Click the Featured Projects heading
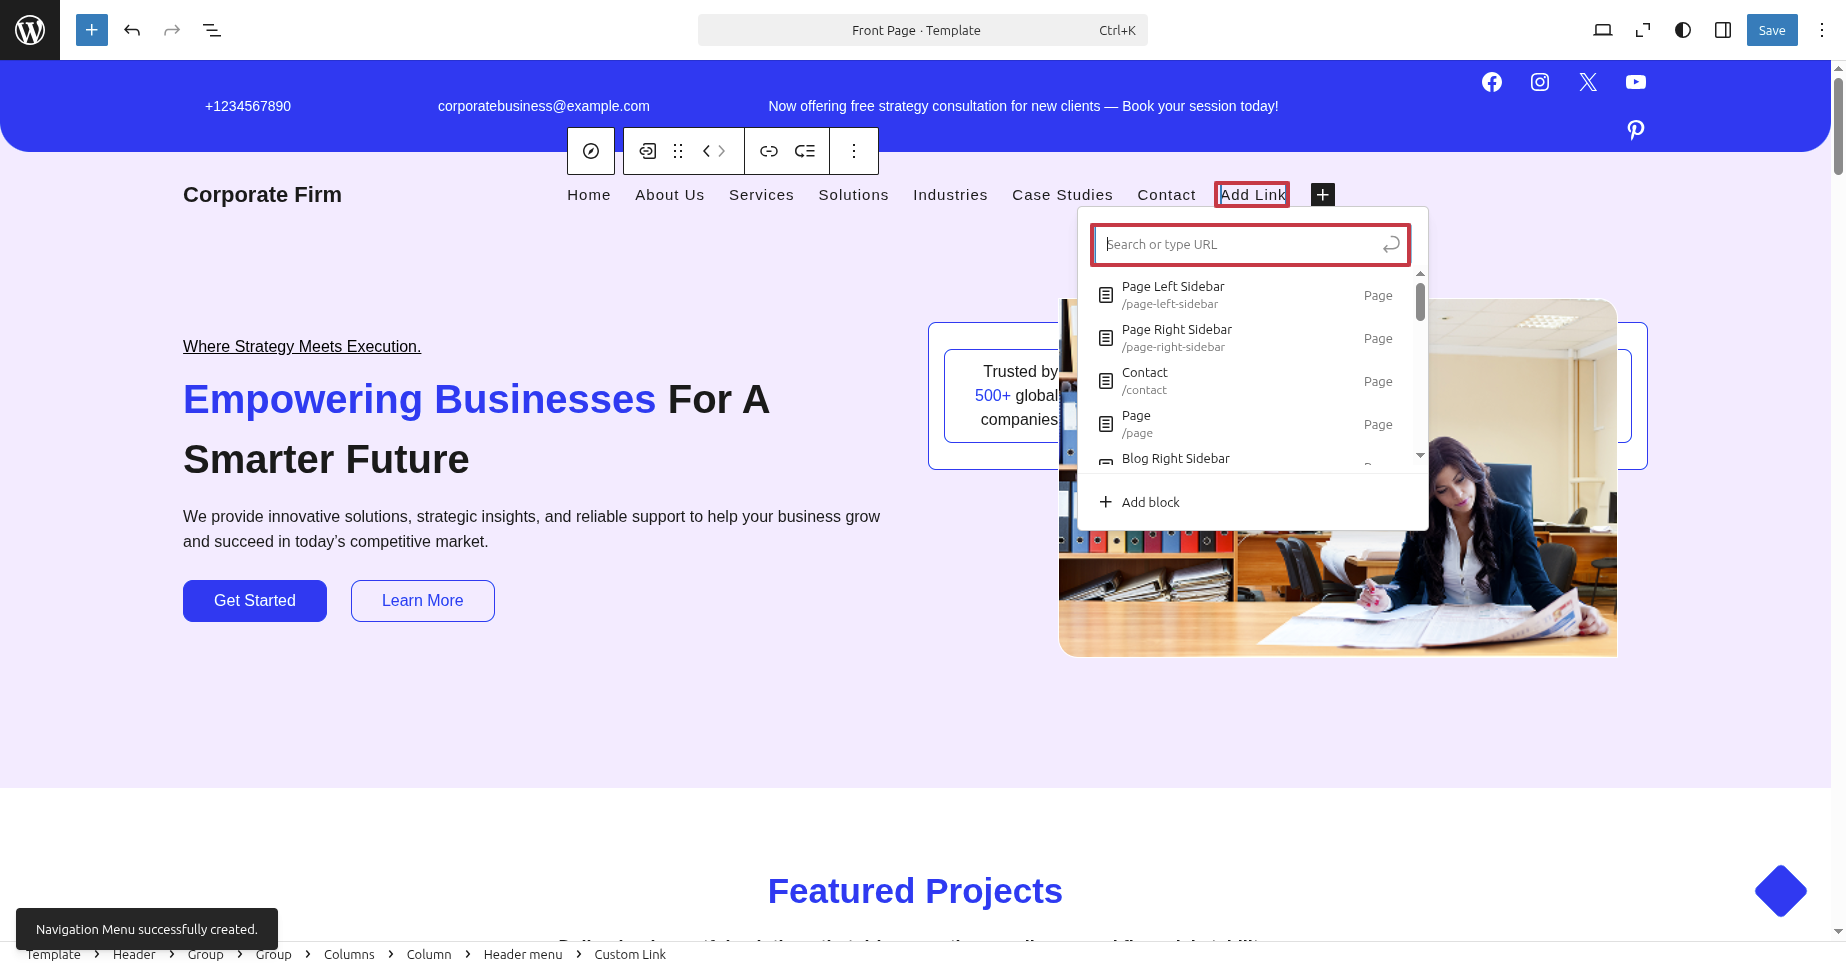This screenshot has height=966, width=1846. (915, 891)
